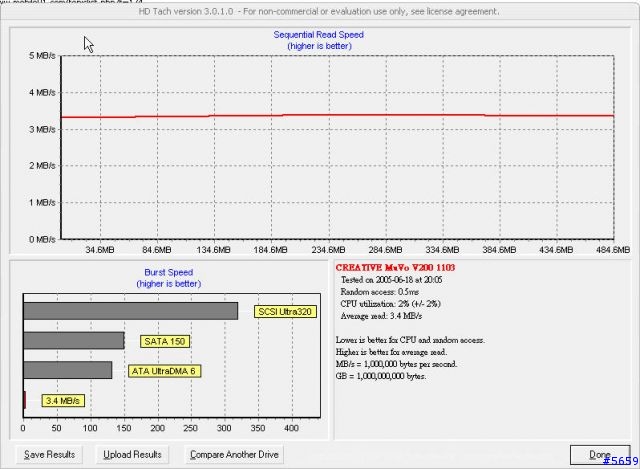Click the SATA 150 gray bar
The width and height of the screenshot is (640, 469).
[74, 340]
